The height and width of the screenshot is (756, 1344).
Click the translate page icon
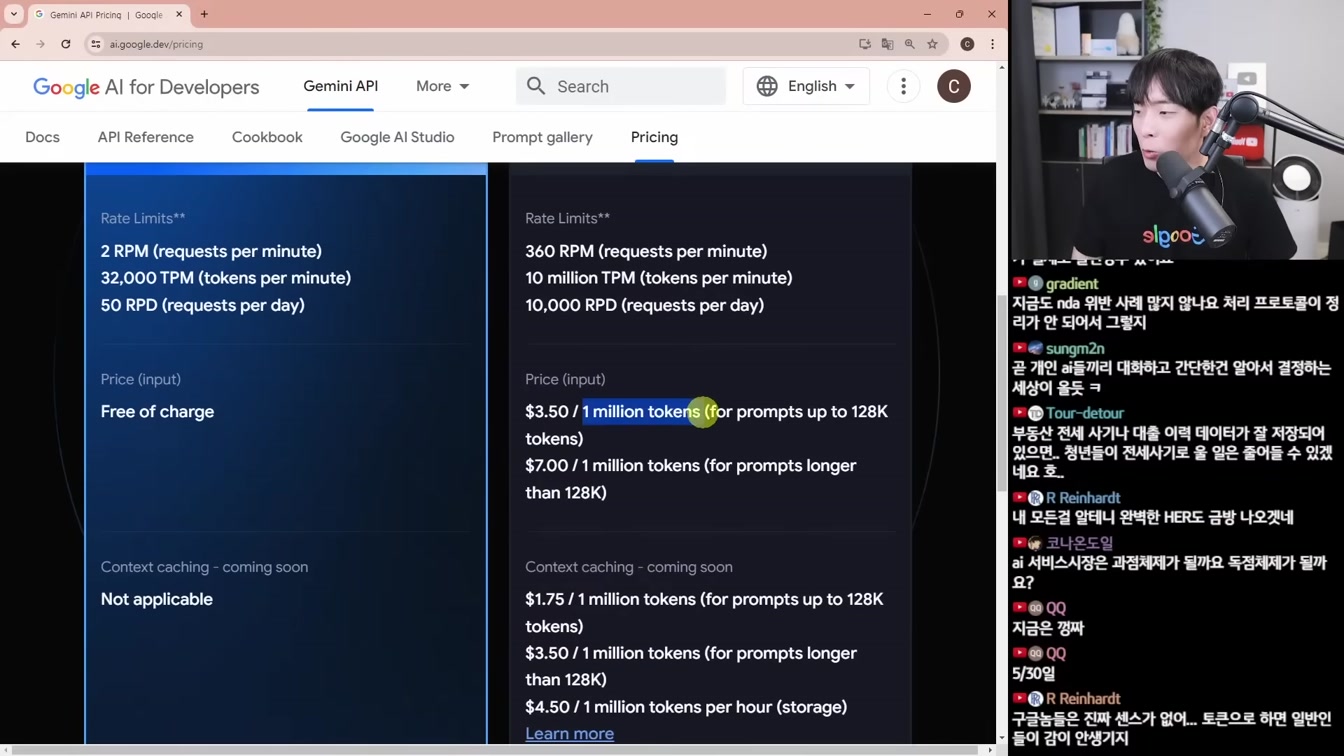tap(887, 44)
